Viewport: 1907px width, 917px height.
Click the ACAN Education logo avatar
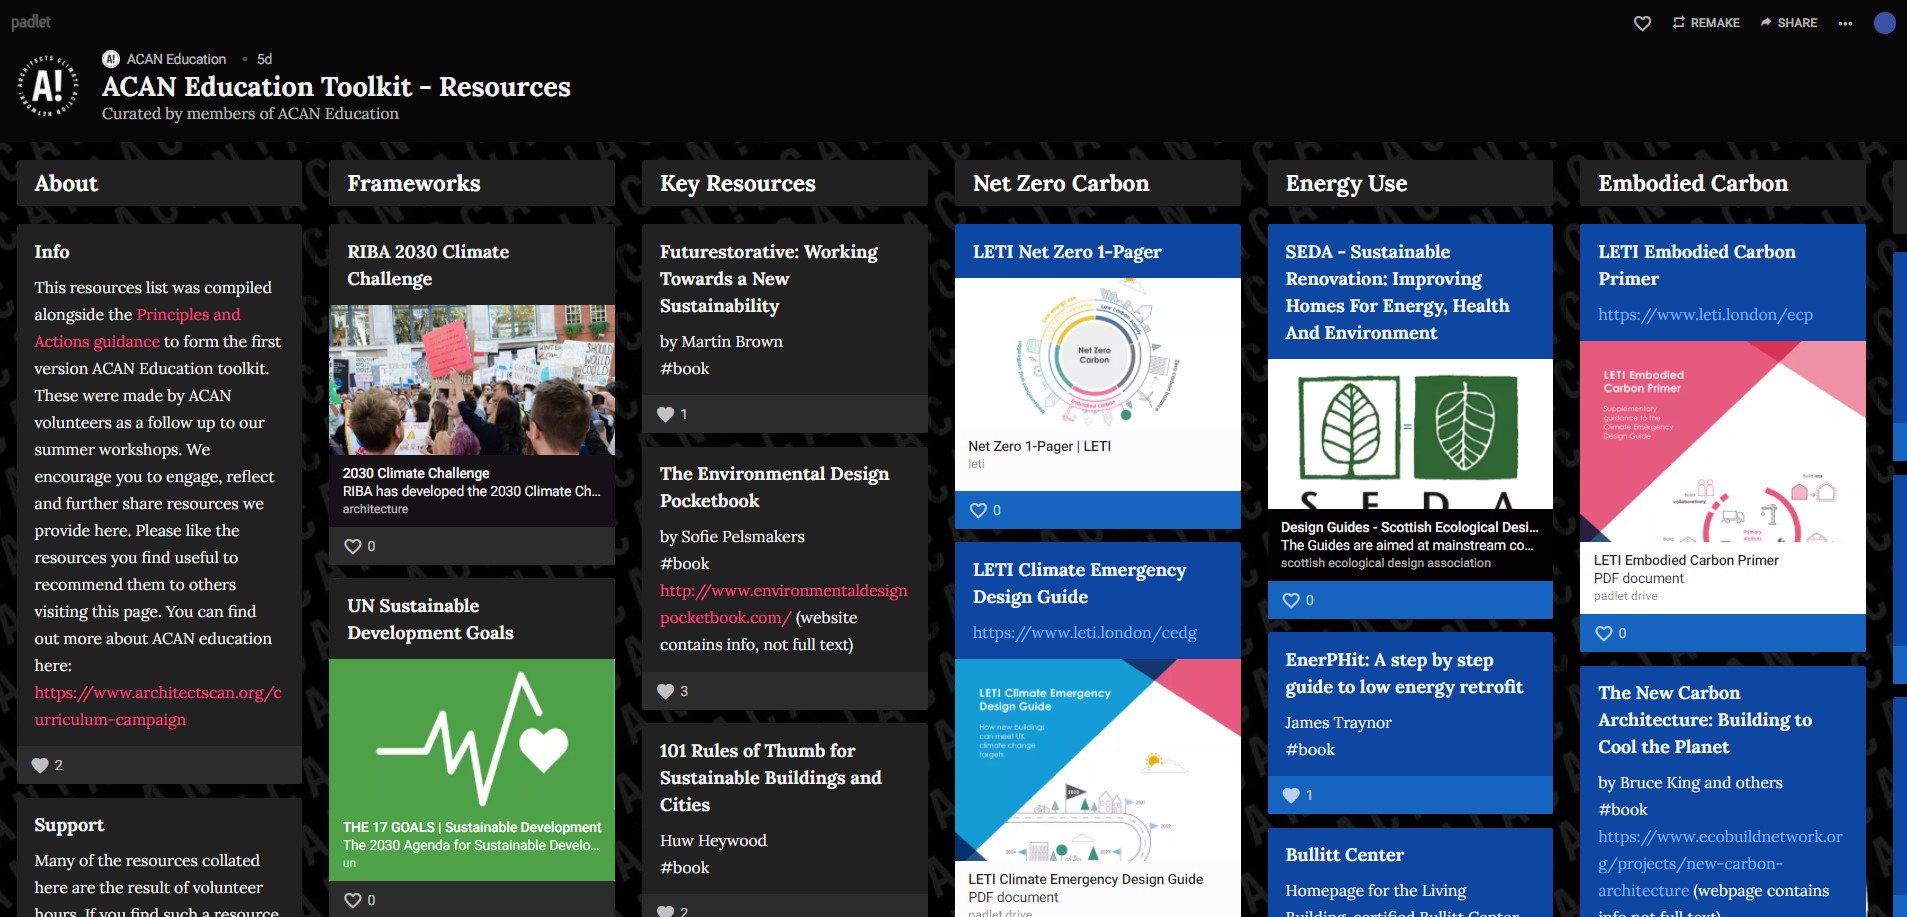coord(48,86)
